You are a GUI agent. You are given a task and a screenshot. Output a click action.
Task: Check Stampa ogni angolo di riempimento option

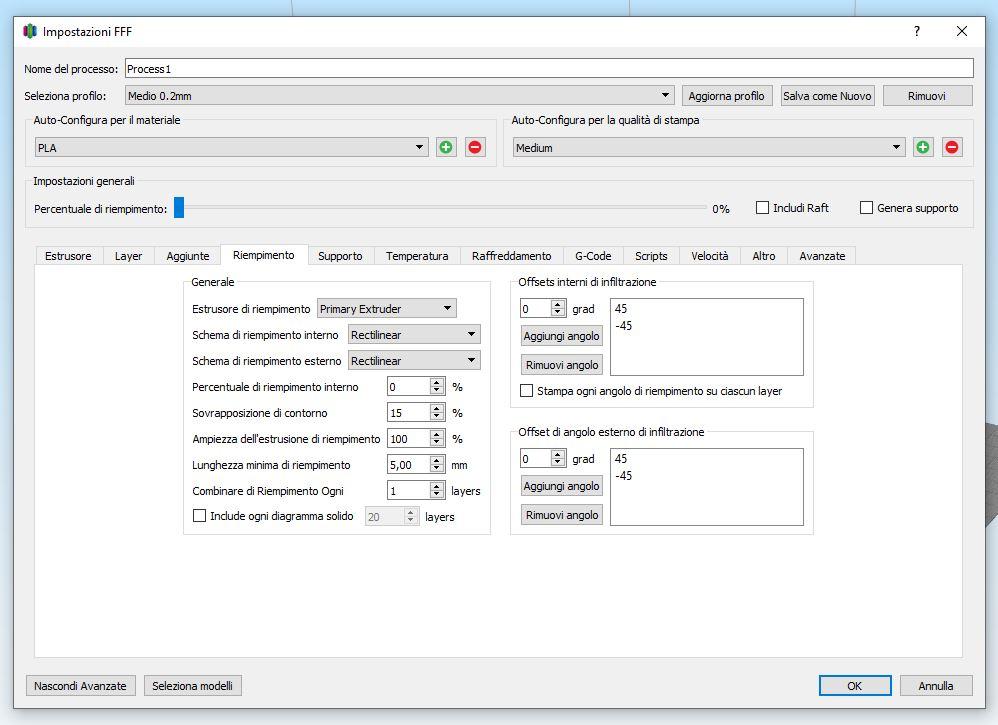pyautogui.click(x=527, y=391)
